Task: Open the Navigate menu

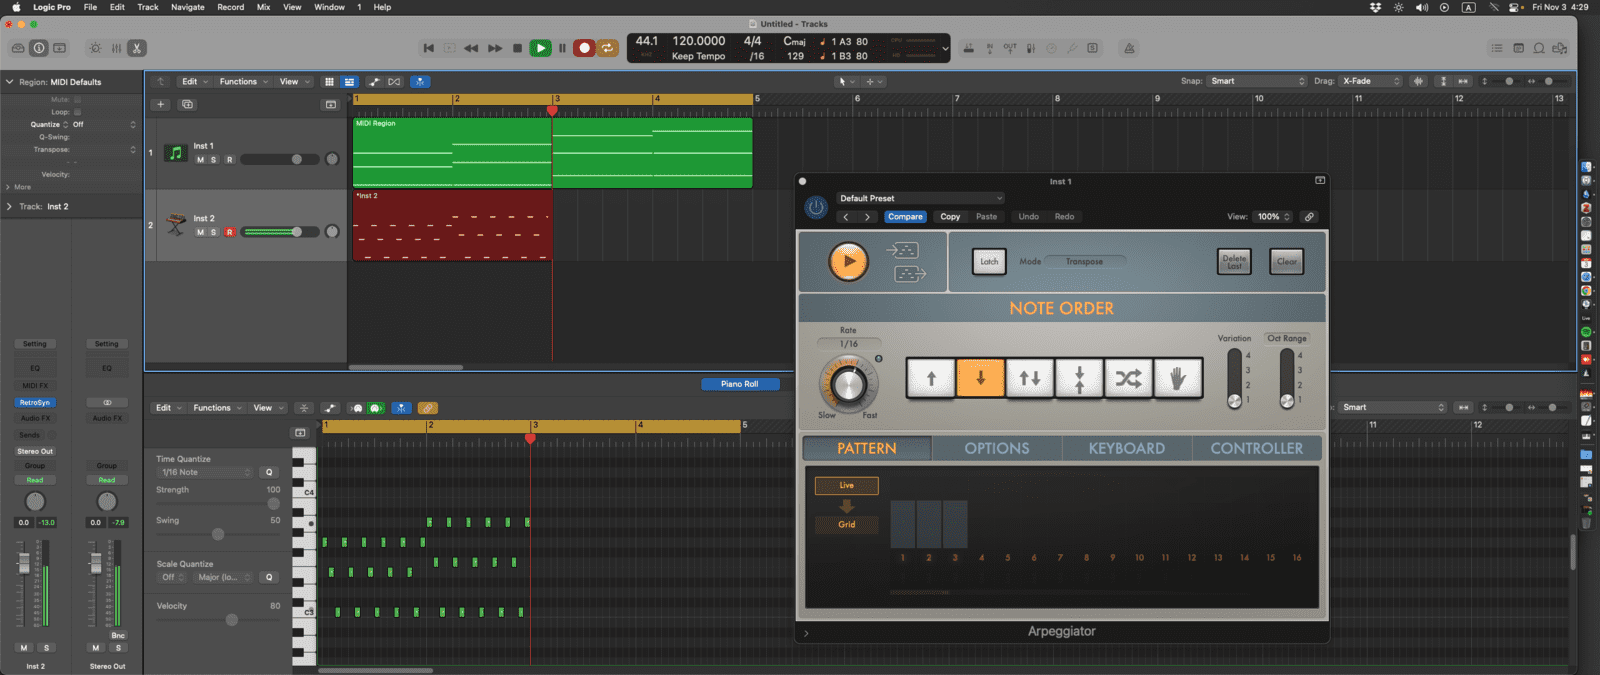Action: pyautogui.click(x=187, y=7)
